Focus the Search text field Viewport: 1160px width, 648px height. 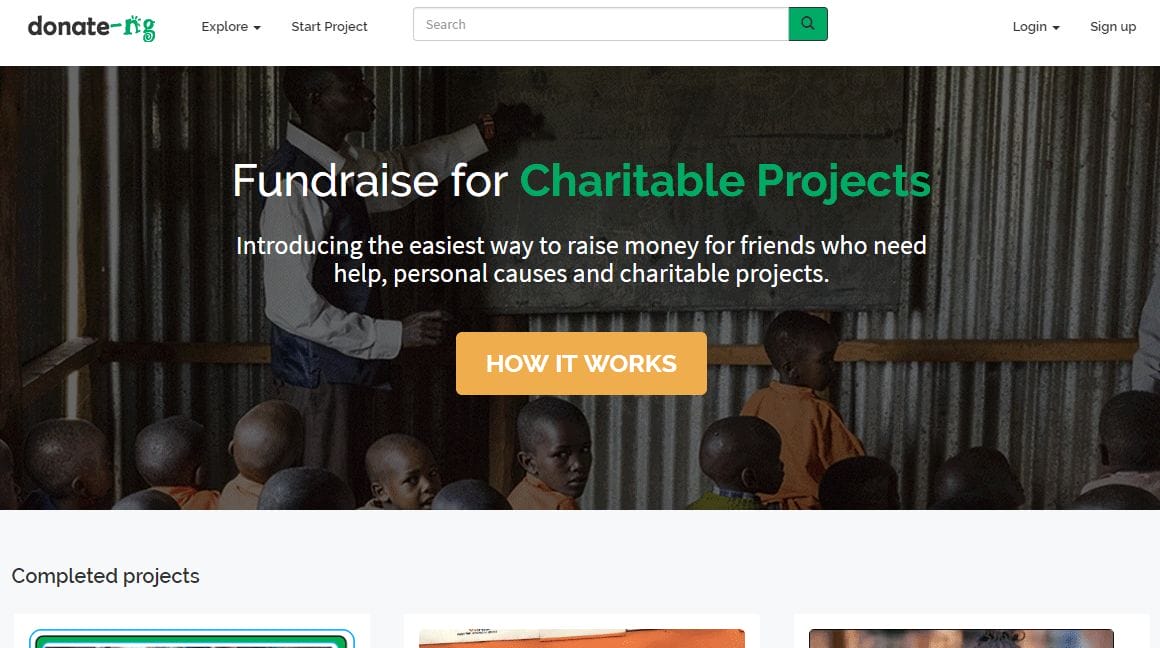click(x=600, y=24)
